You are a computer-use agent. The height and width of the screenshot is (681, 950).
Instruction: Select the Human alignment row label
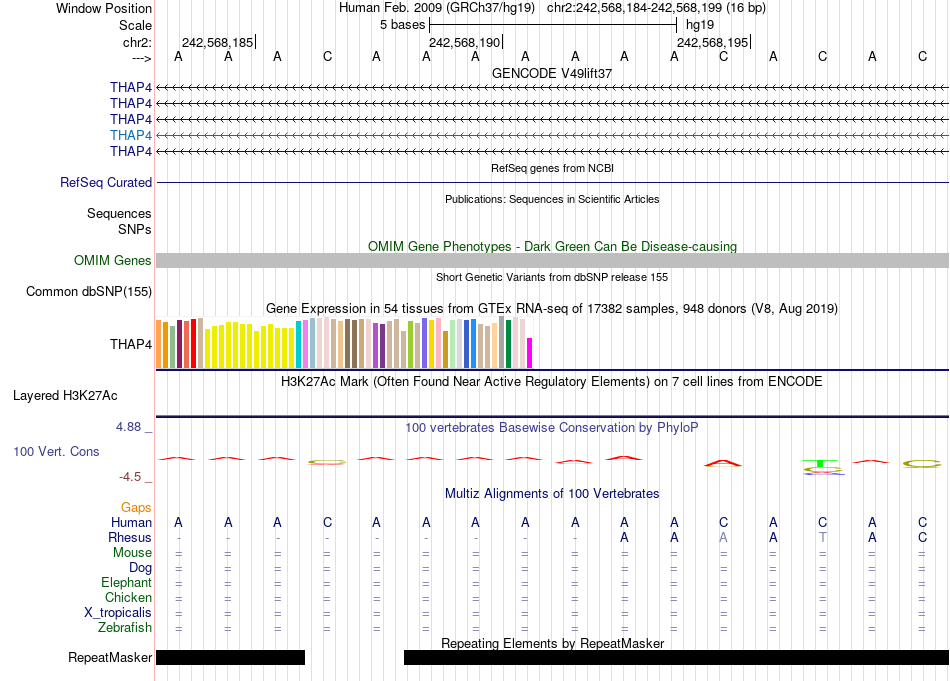click(x=131, y=522)
